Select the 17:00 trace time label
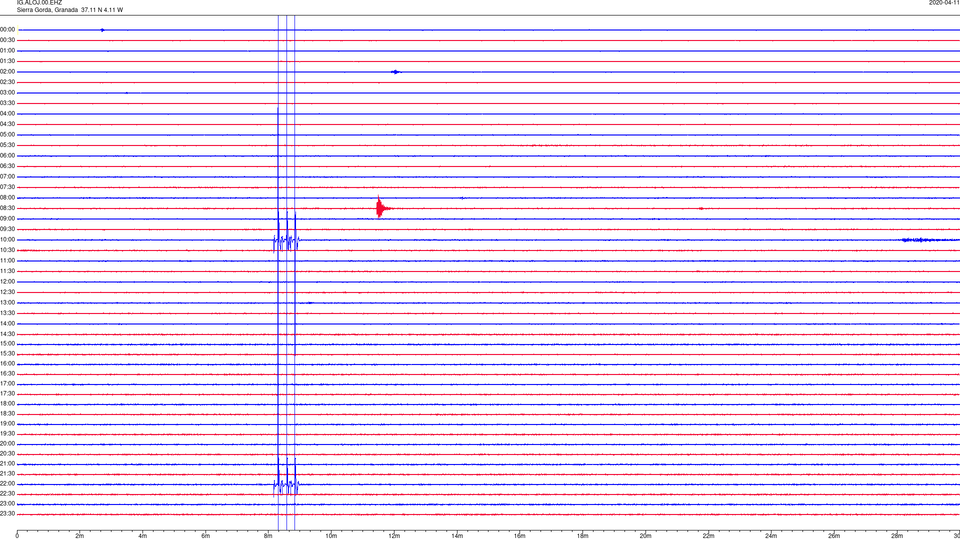Screen dimensions: 960x540 (7, 384)
